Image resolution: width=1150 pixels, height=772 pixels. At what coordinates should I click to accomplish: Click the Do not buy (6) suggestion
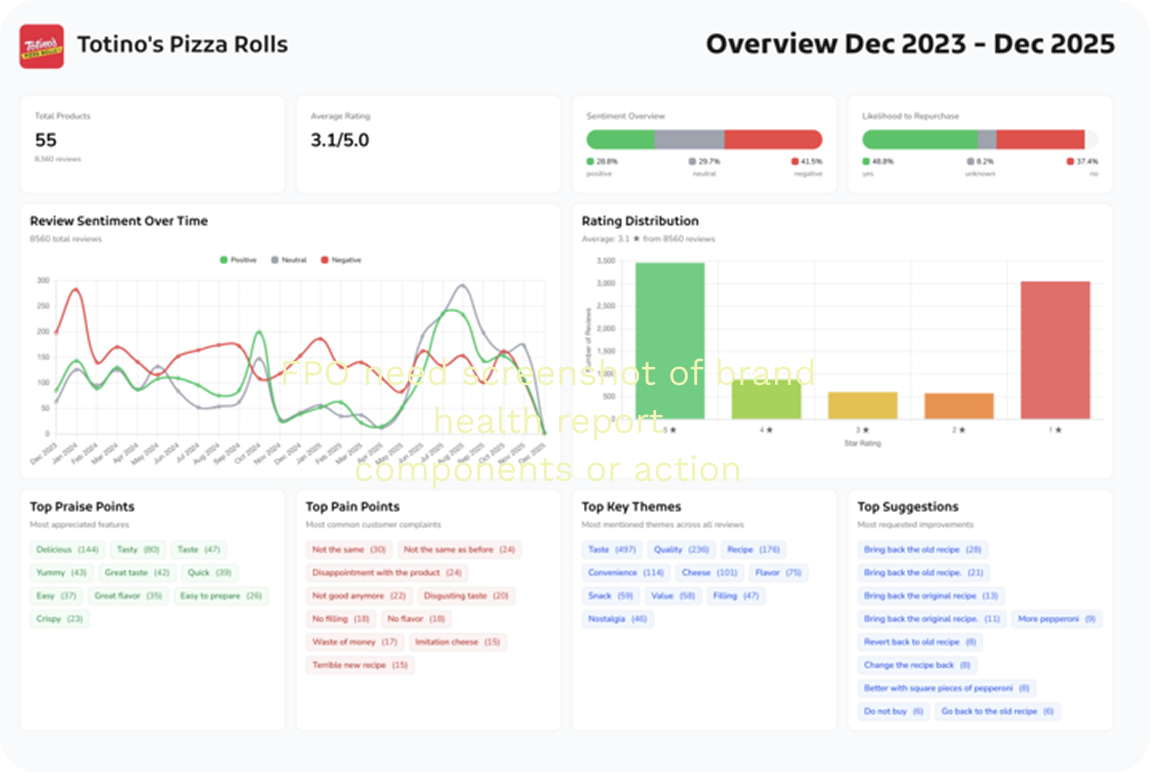(893, 711)
